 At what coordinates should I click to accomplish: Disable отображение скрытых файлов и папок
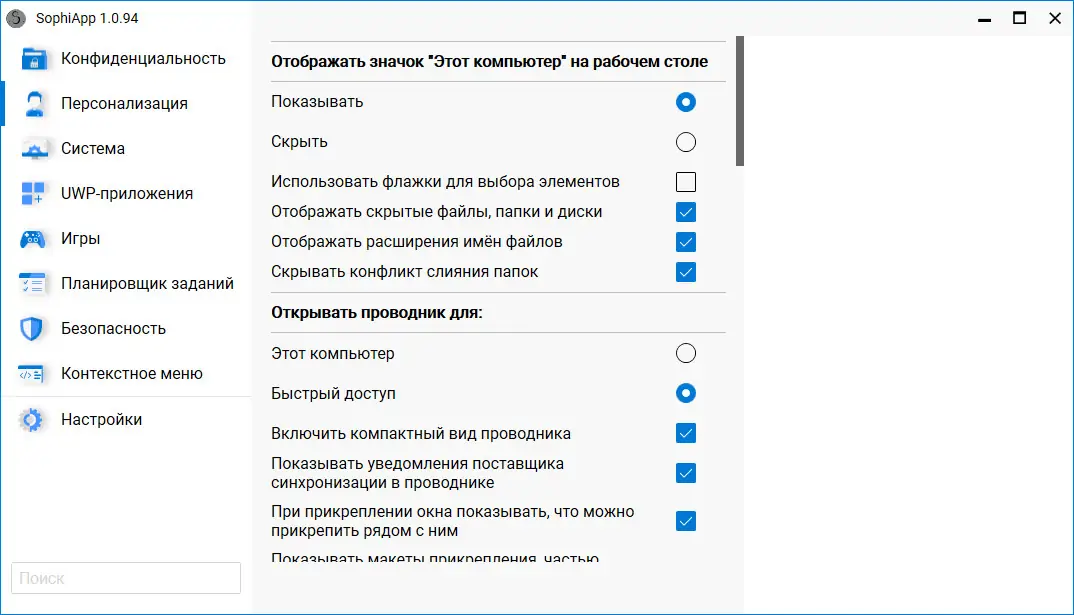point(686,211)
